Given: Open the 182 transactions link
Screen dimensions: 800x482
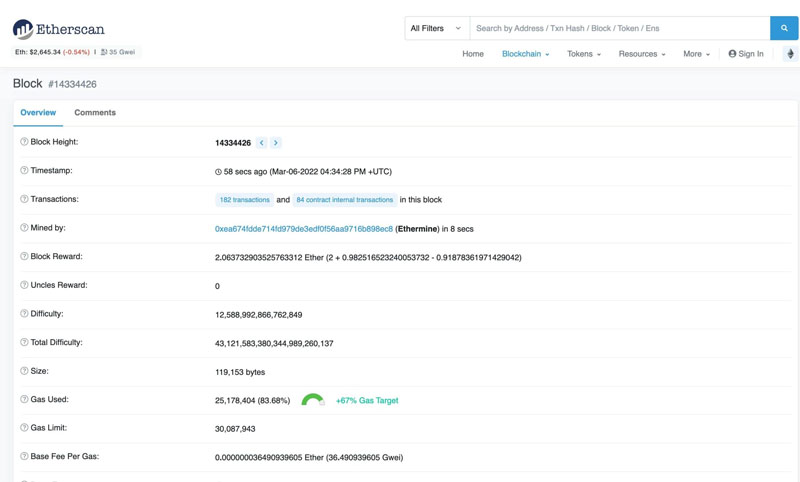Looking at the screenshot, I should (244, 200).
